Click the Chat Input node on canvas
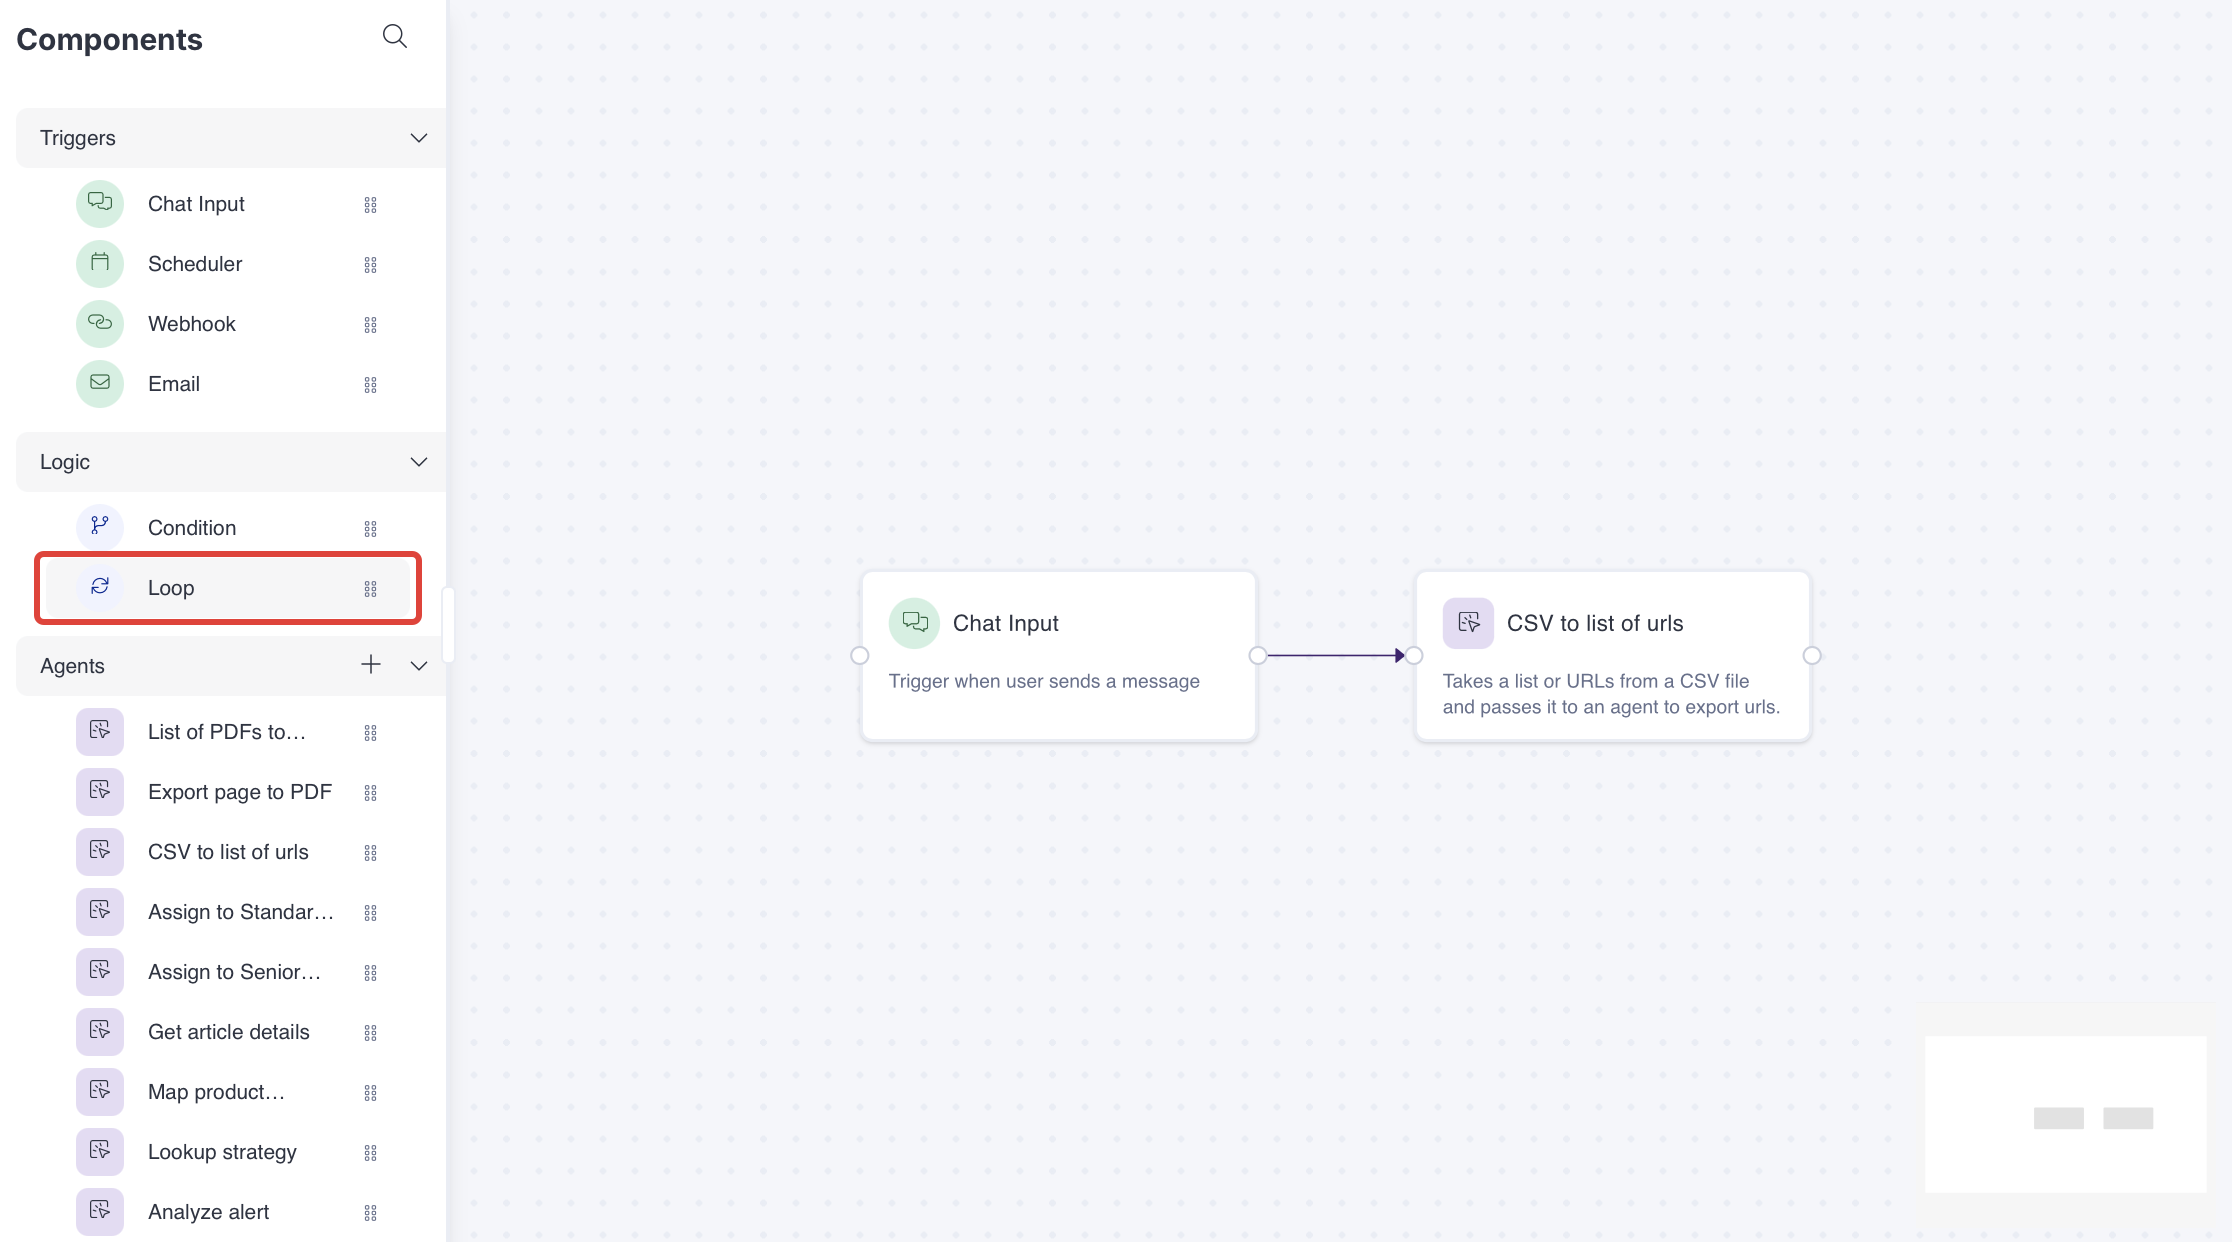The width and height of the screenshot is (2232, 1242). point(1058,655)
